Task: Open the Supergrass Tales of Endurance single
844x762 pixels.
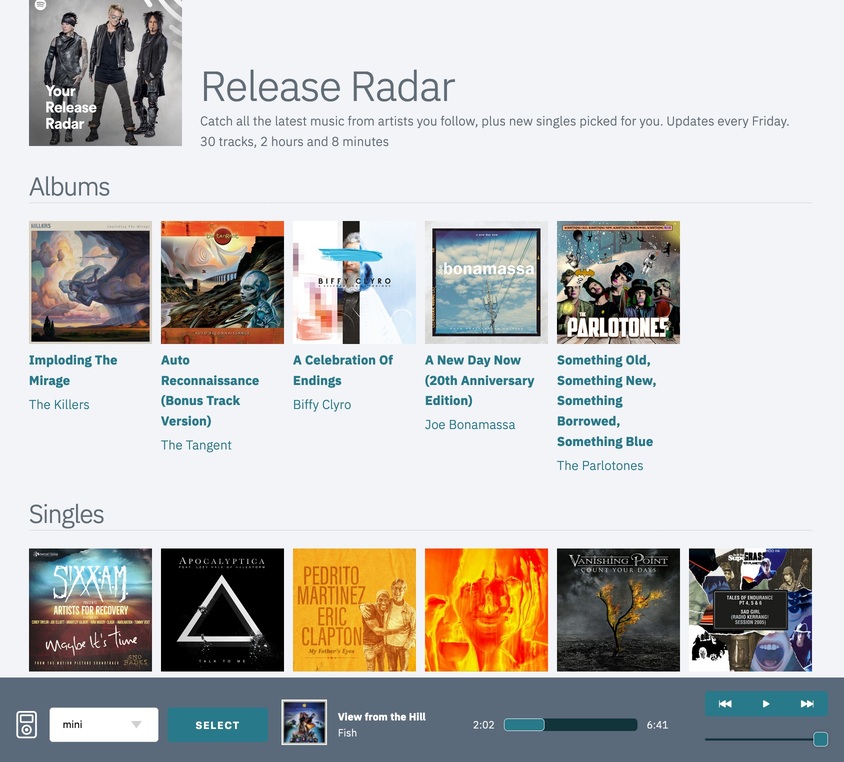Action: pos(750,610)
